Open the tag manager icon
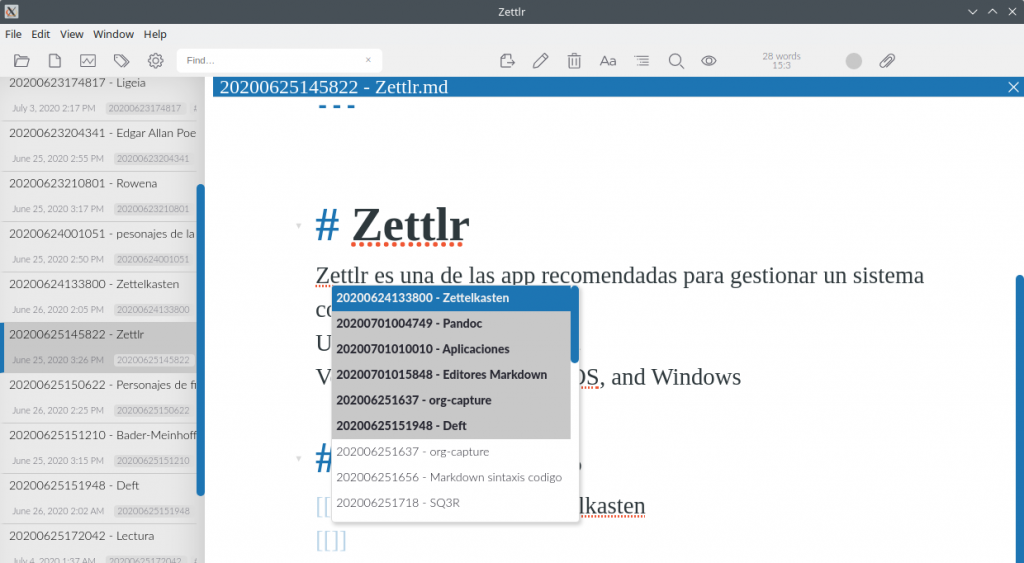The image size is (1024, 563). (x=121, y=61)
